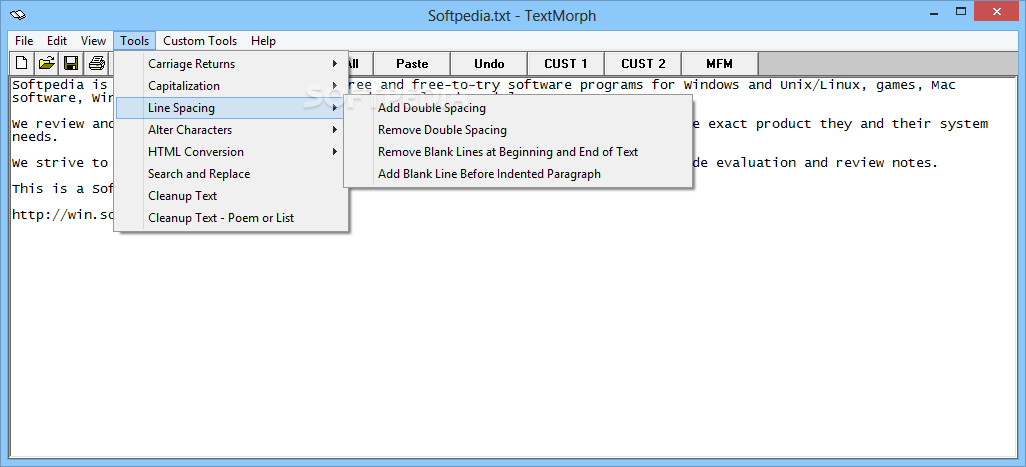Viewport: 1026px width, 467px height.
Task: Select Remove Double Spacing
Action: point(518,130)
